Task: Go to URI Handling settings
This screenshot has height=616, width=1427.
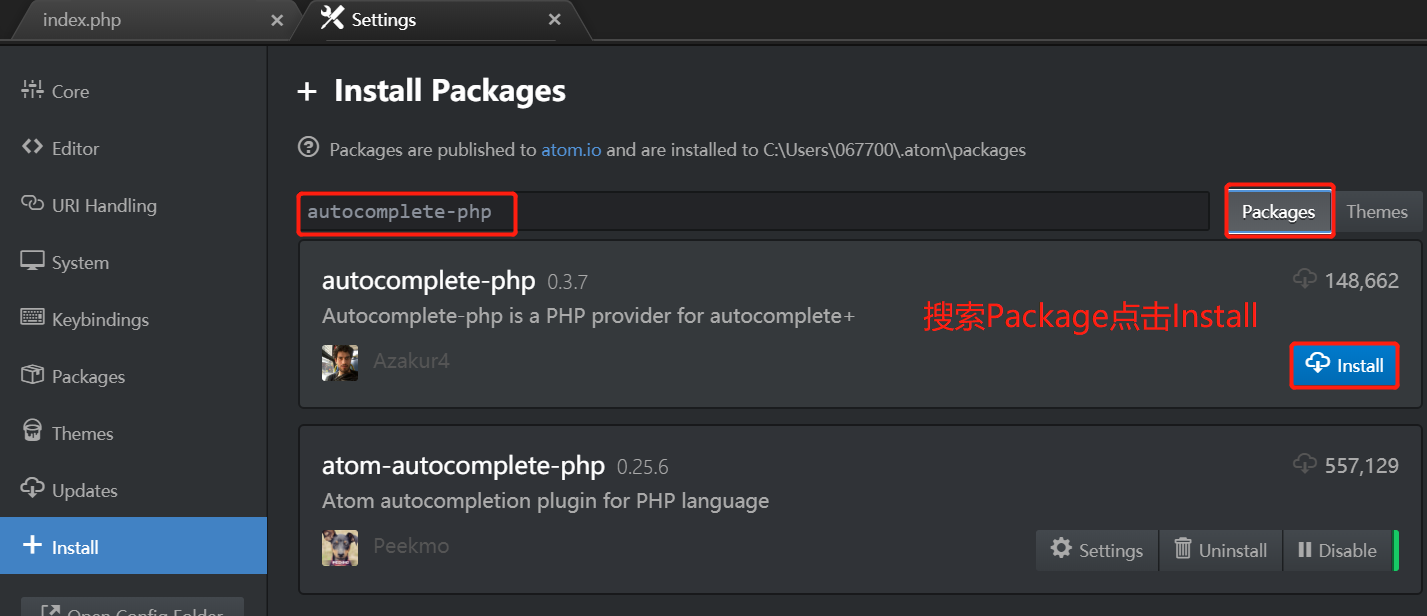Action: click(x=104, y=205)
